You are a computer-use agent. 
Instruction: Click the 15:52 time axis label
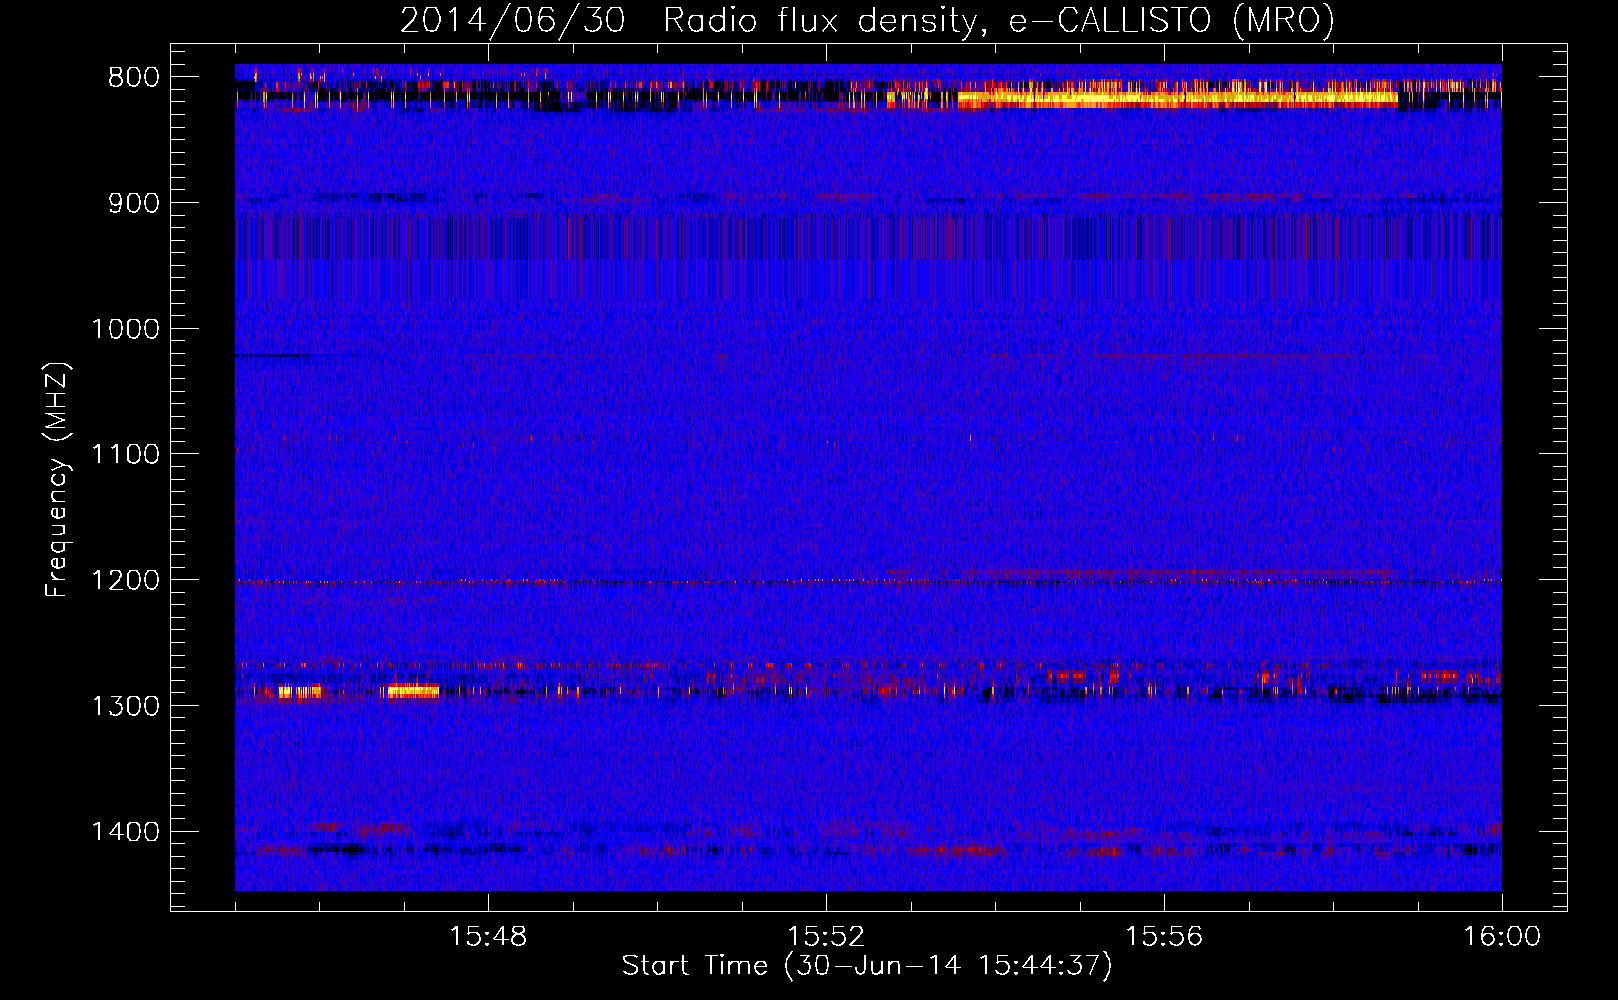826,937
